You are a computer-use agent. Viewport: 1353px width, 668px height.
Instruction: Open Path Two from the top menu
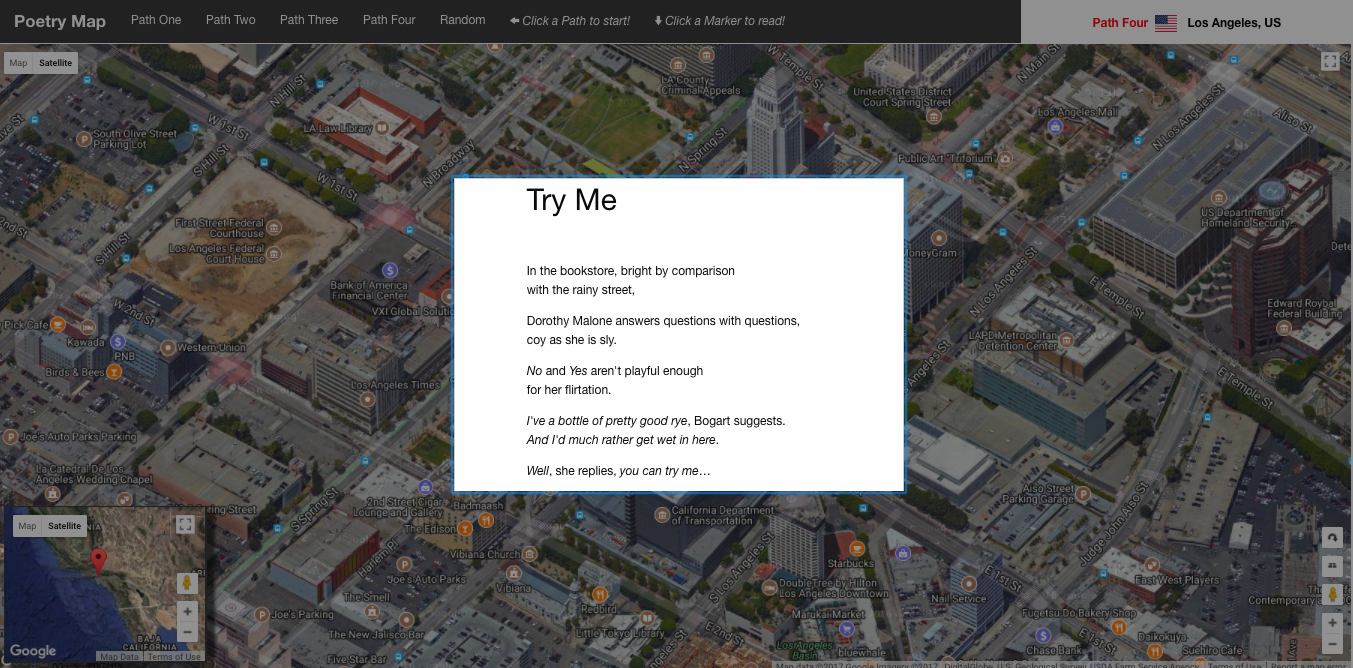[x=230, y=18]
